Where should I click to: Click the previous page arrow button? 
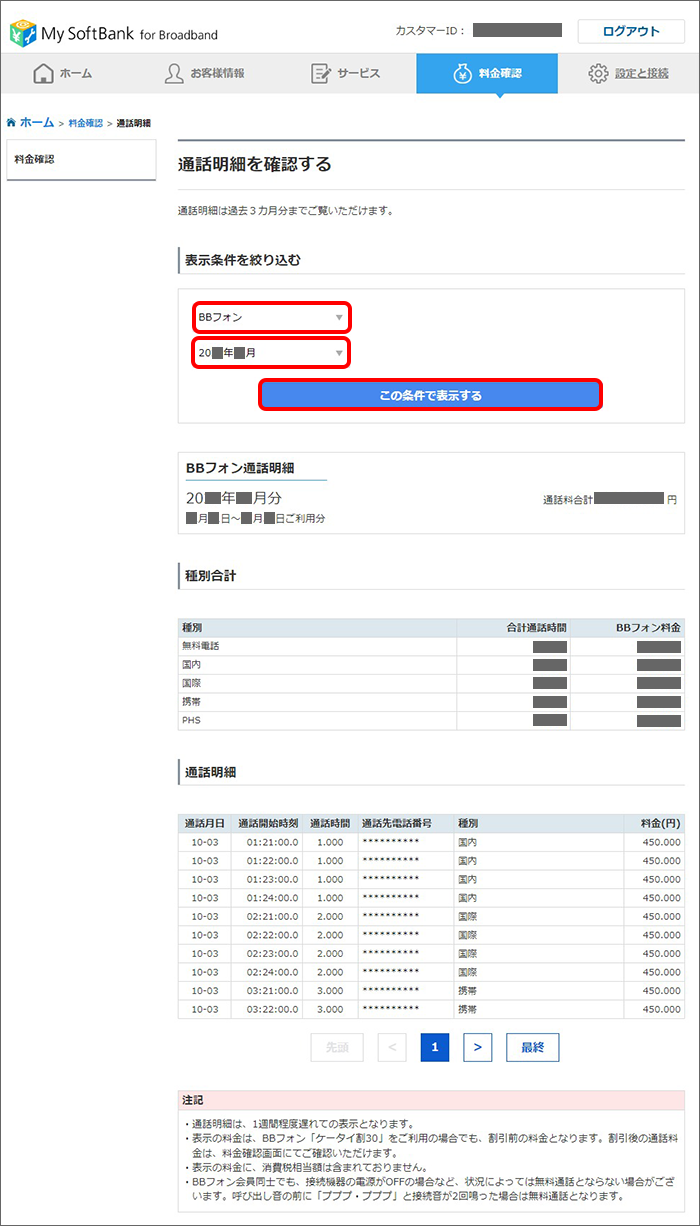pos(392,1047)
